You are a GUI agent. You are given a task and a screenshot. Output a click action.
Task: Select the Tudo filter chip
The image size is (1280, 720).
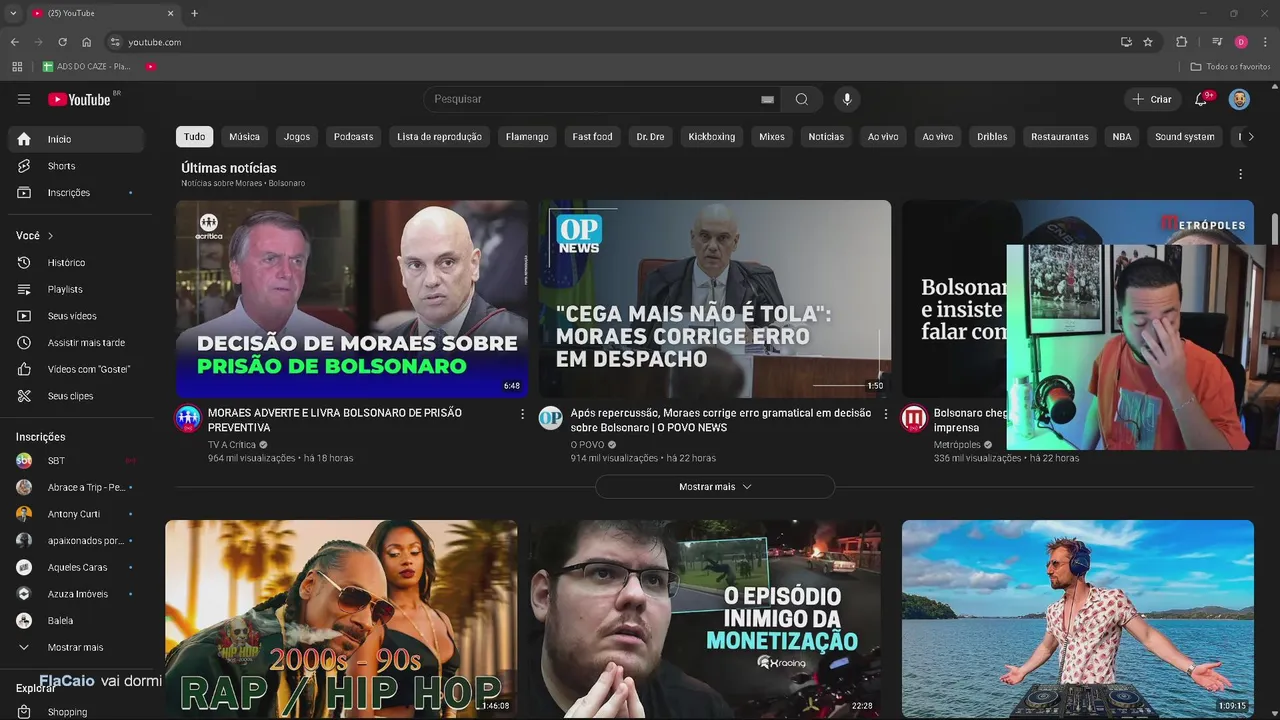195,137
